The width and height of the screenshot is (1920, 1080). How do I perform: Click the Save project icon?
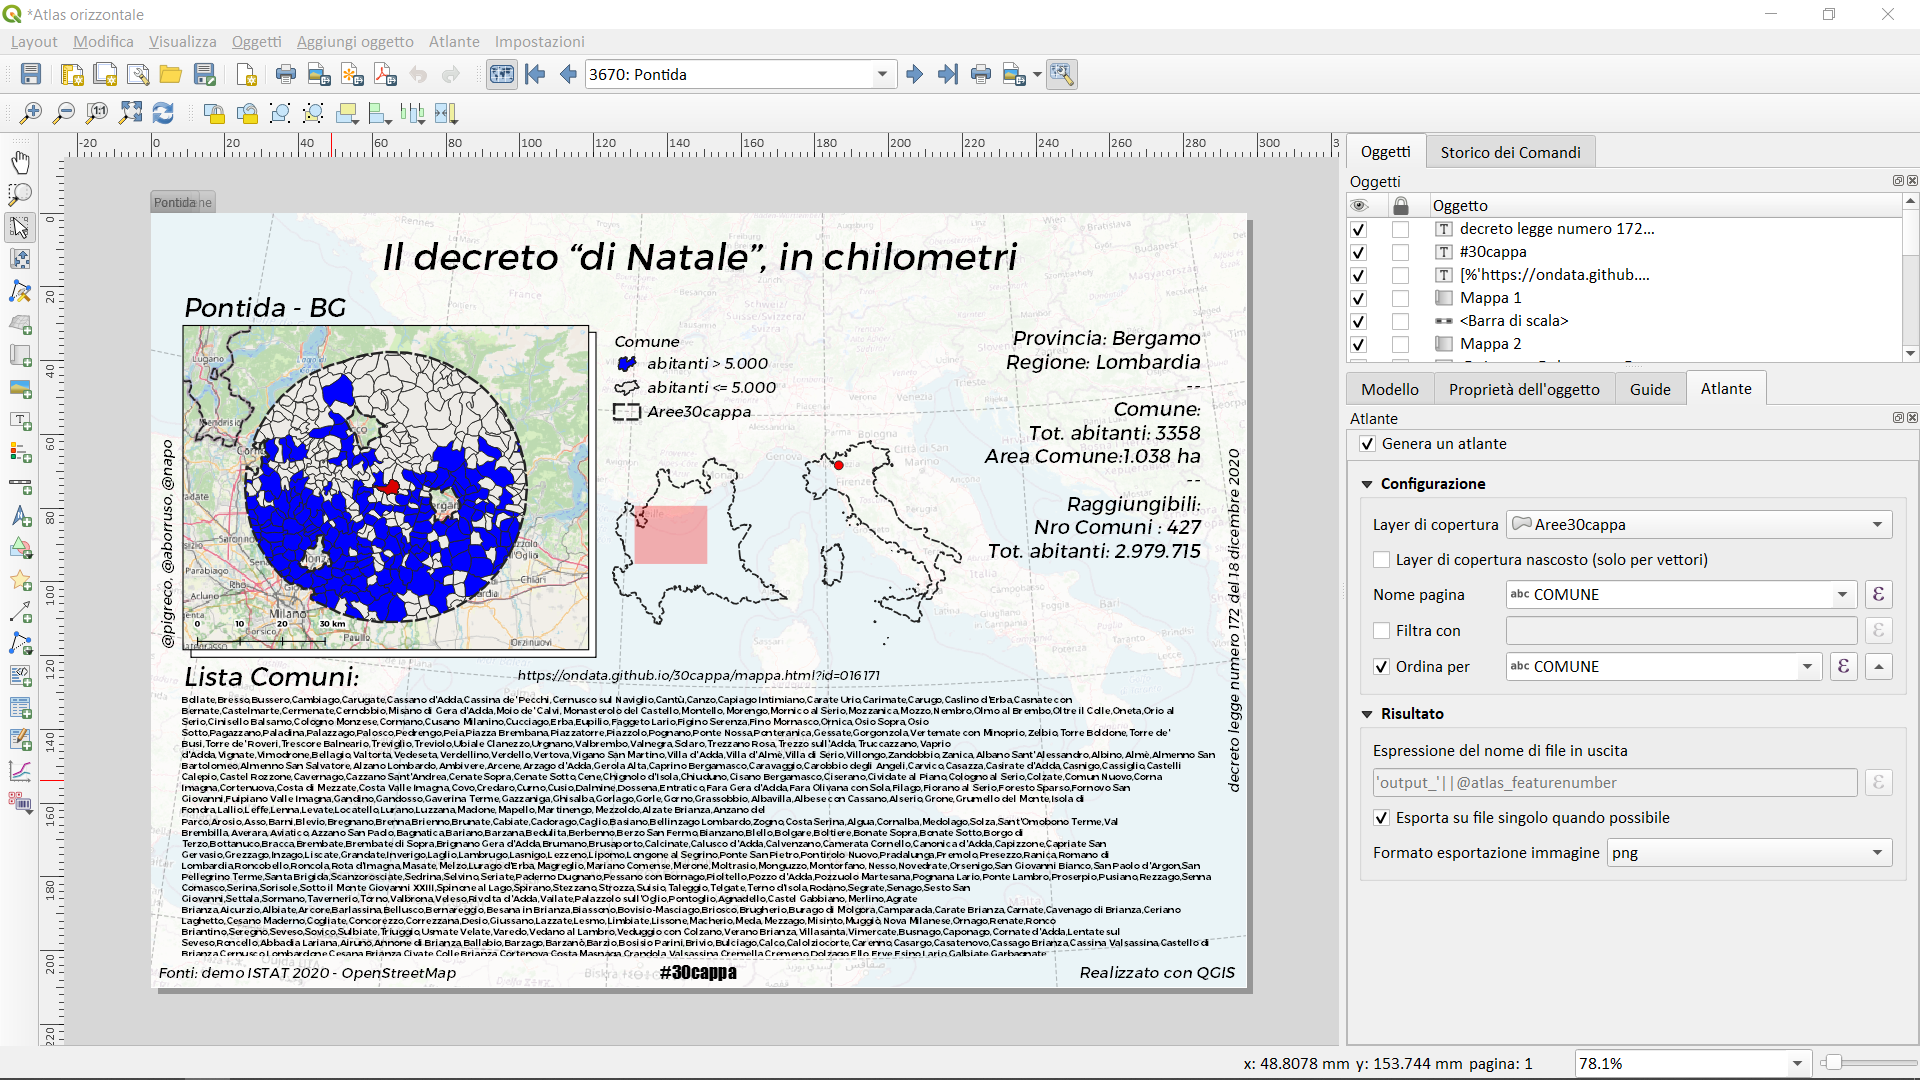coord(31,74)
